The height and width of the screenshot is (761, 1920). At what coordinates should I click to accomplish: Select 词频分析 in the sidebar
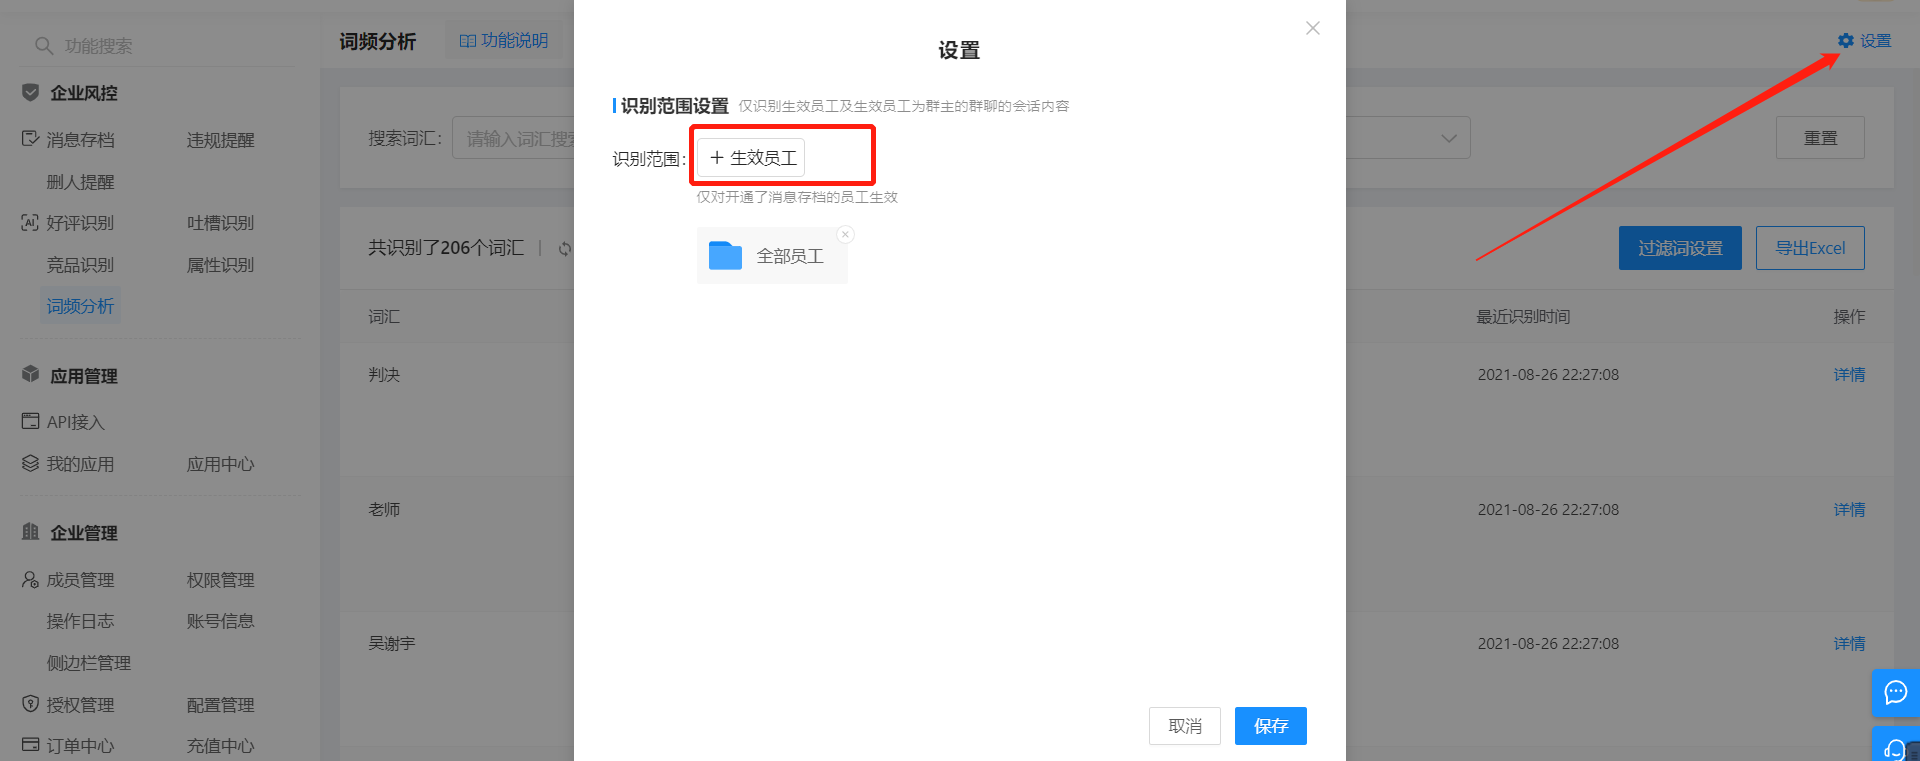tap(80, 306)
